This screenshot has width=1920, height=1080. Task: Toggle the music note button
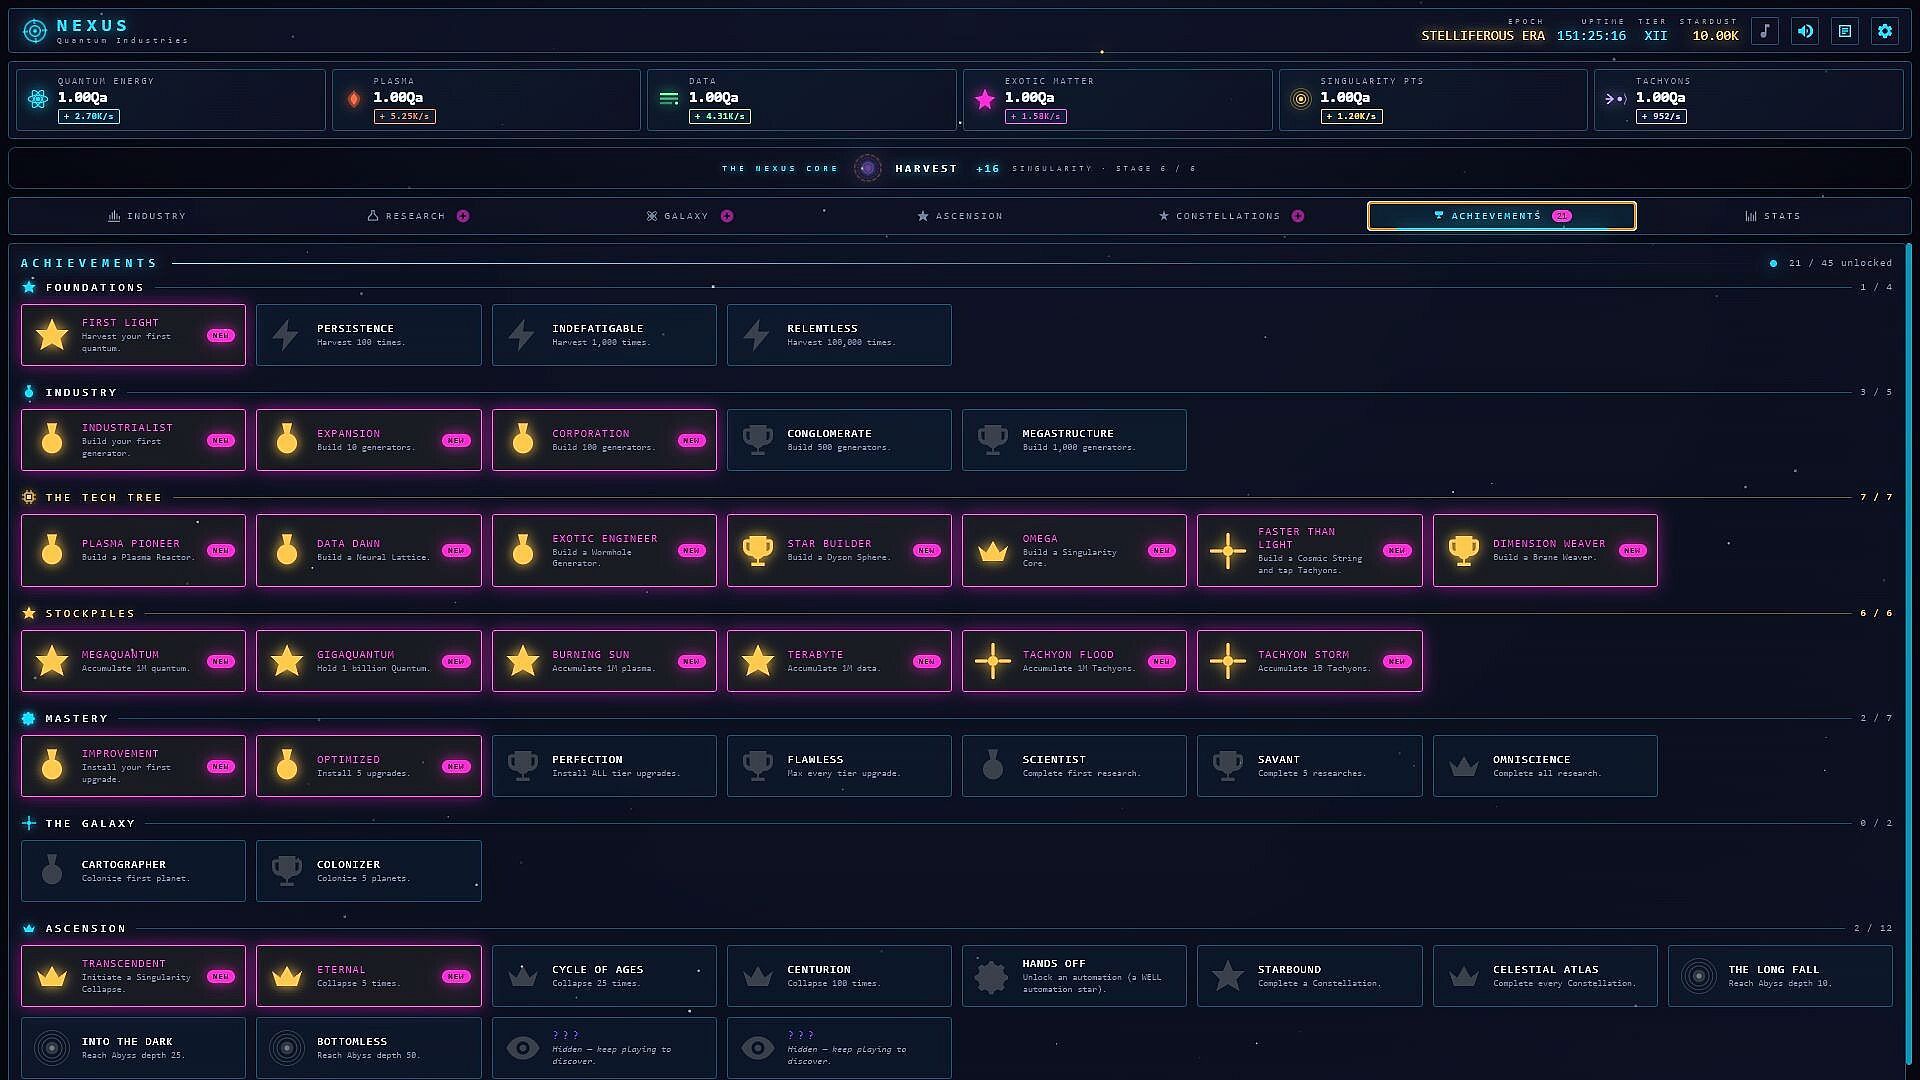1765,31
